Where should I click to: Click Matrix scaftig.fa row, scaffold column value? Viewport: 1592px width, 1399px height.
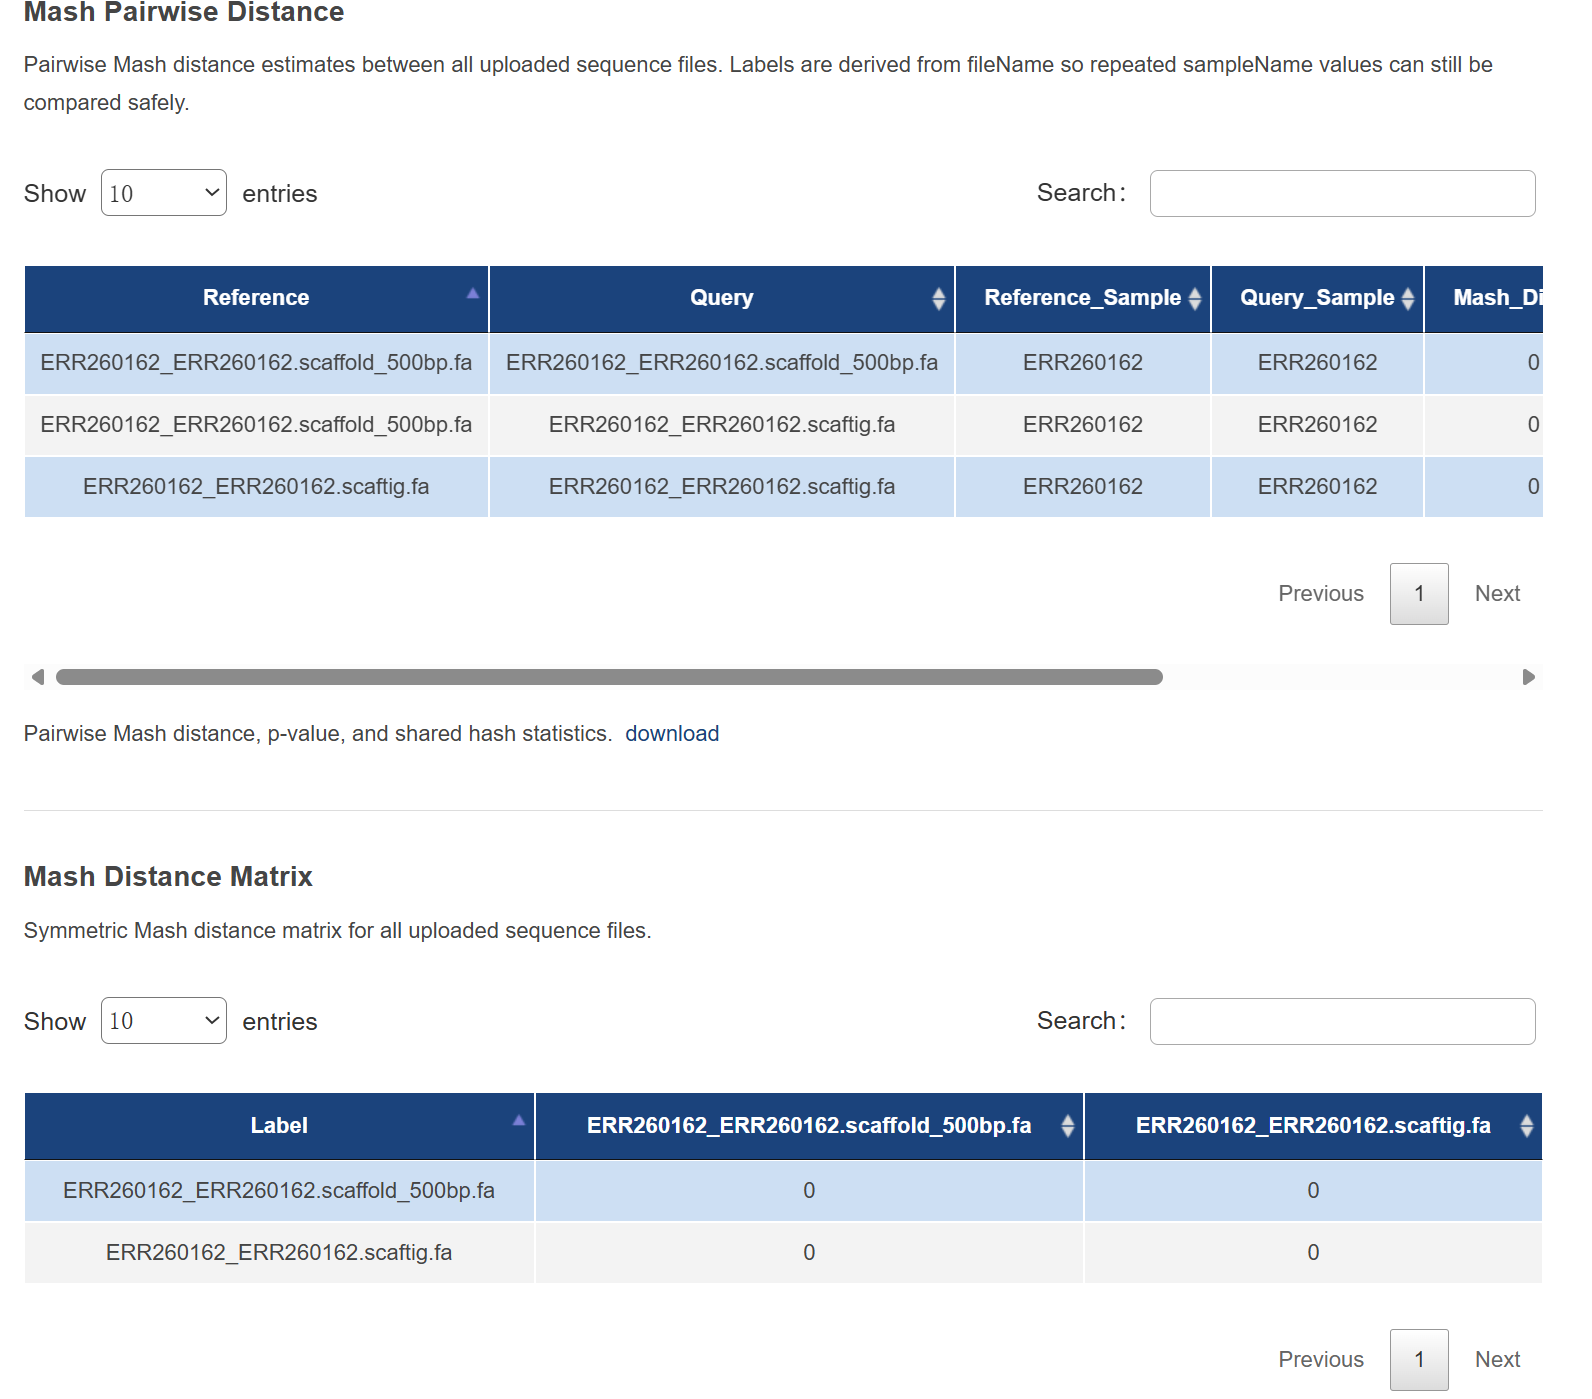[809, 1253]
